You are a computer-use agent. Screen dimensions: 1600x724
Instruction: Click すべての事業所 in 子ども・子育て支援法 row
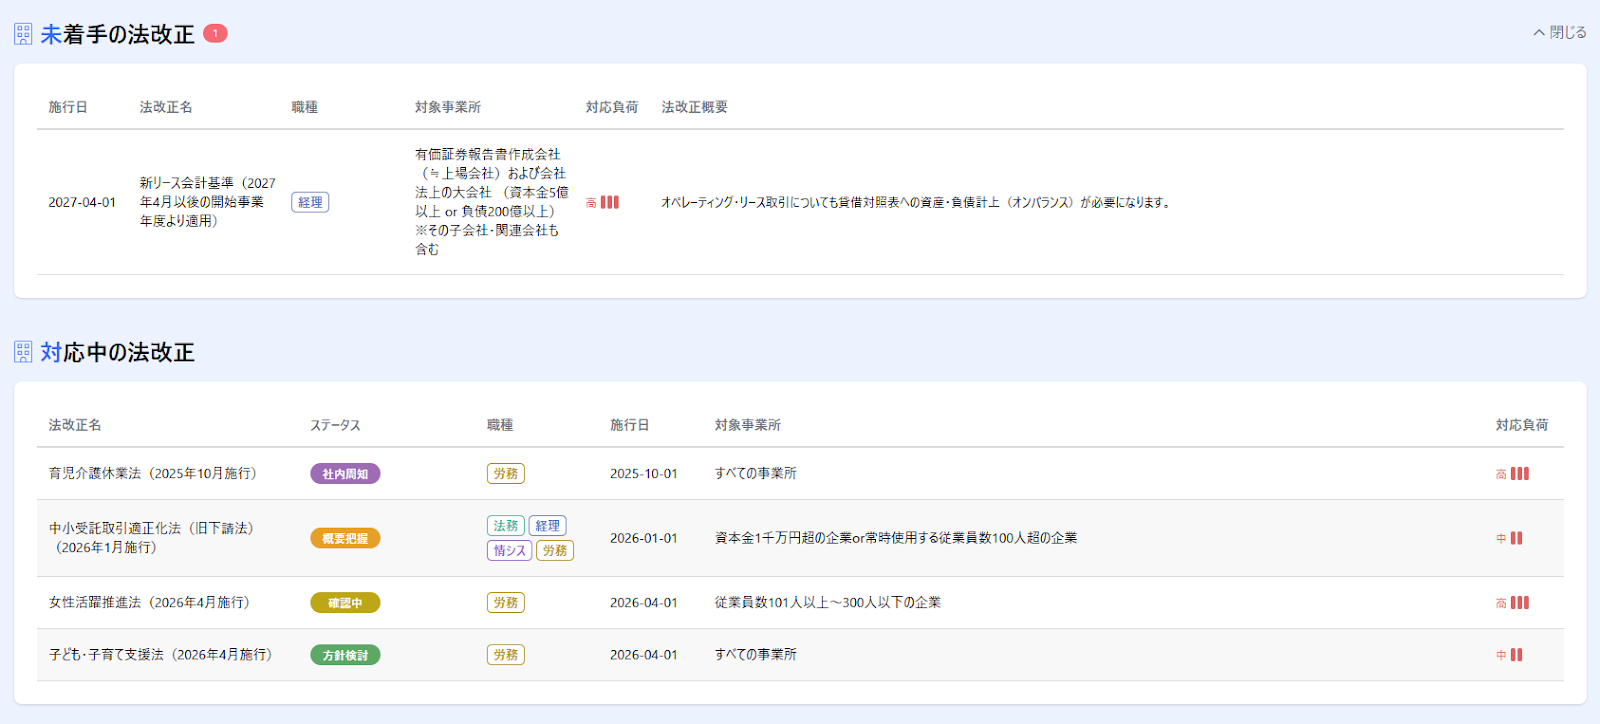click(756, 655)
